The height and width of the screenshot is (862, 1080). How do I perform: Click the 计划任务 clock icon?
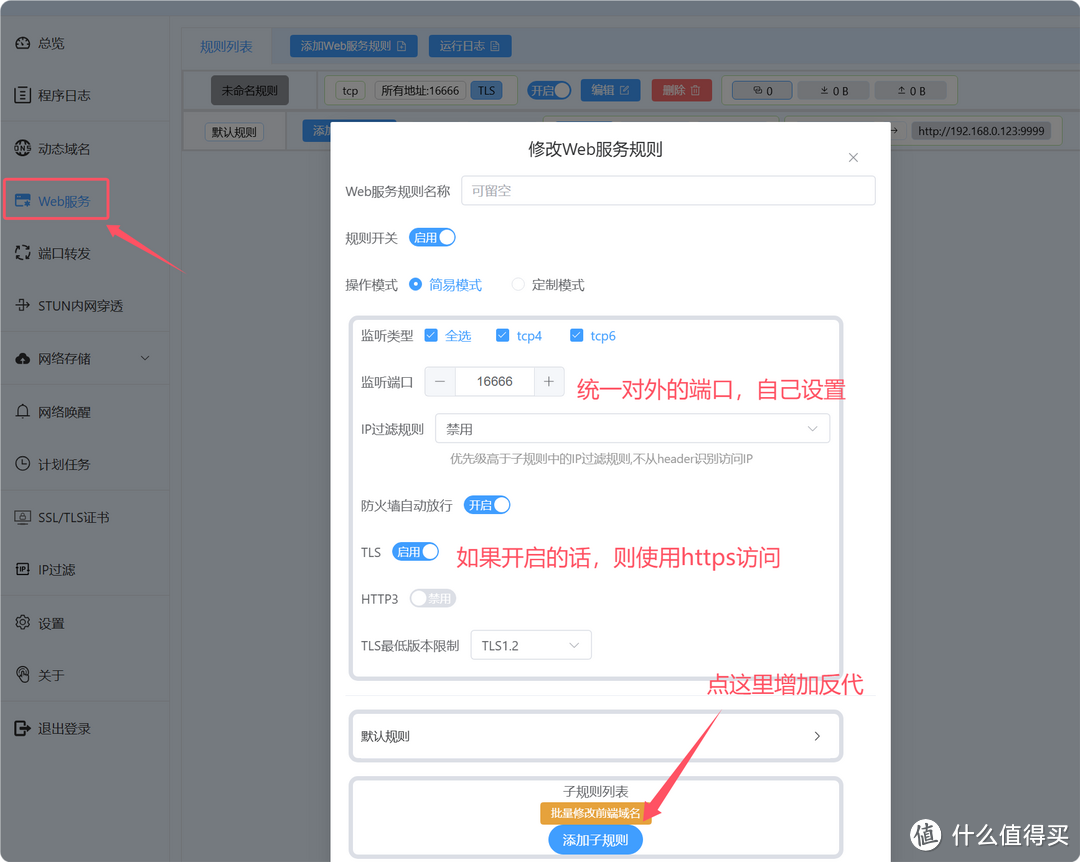point(23,464)
